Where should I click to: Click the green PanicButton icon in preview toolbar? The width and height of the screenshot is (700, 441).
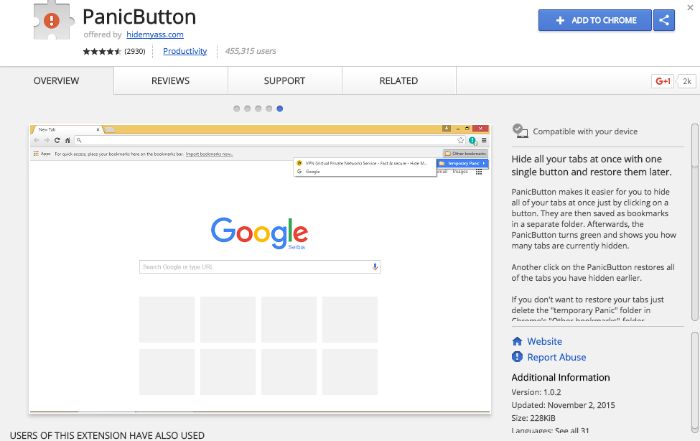(473, 141)
